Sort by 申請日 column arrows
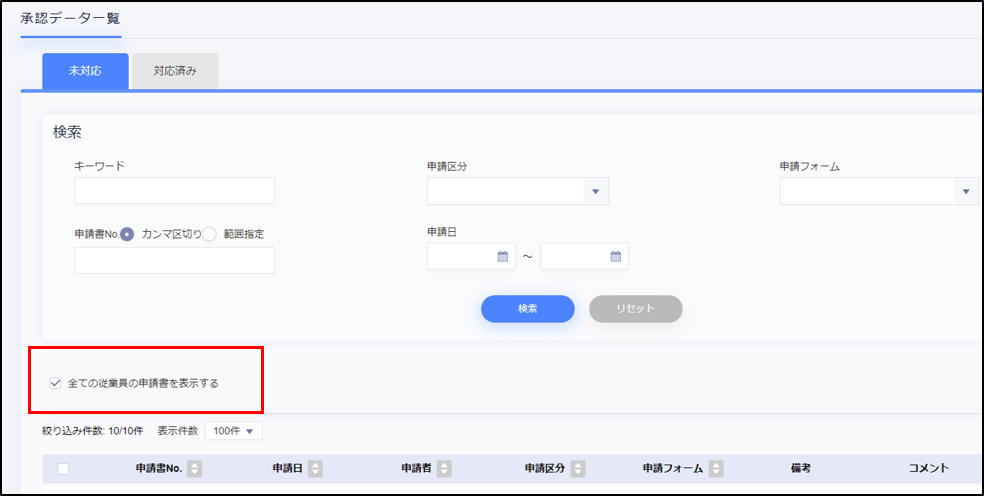 click(x=315, y=468)
